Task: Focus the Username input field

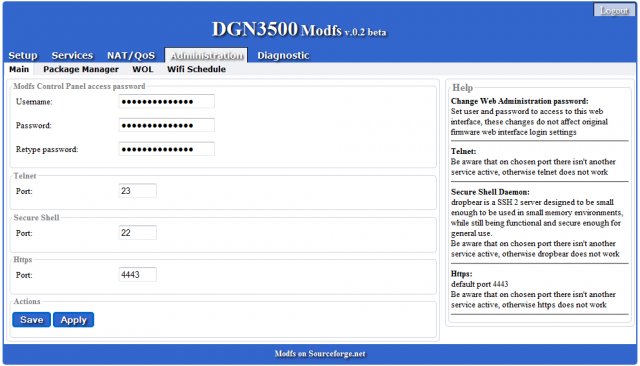Action: (x=167, y=102)
